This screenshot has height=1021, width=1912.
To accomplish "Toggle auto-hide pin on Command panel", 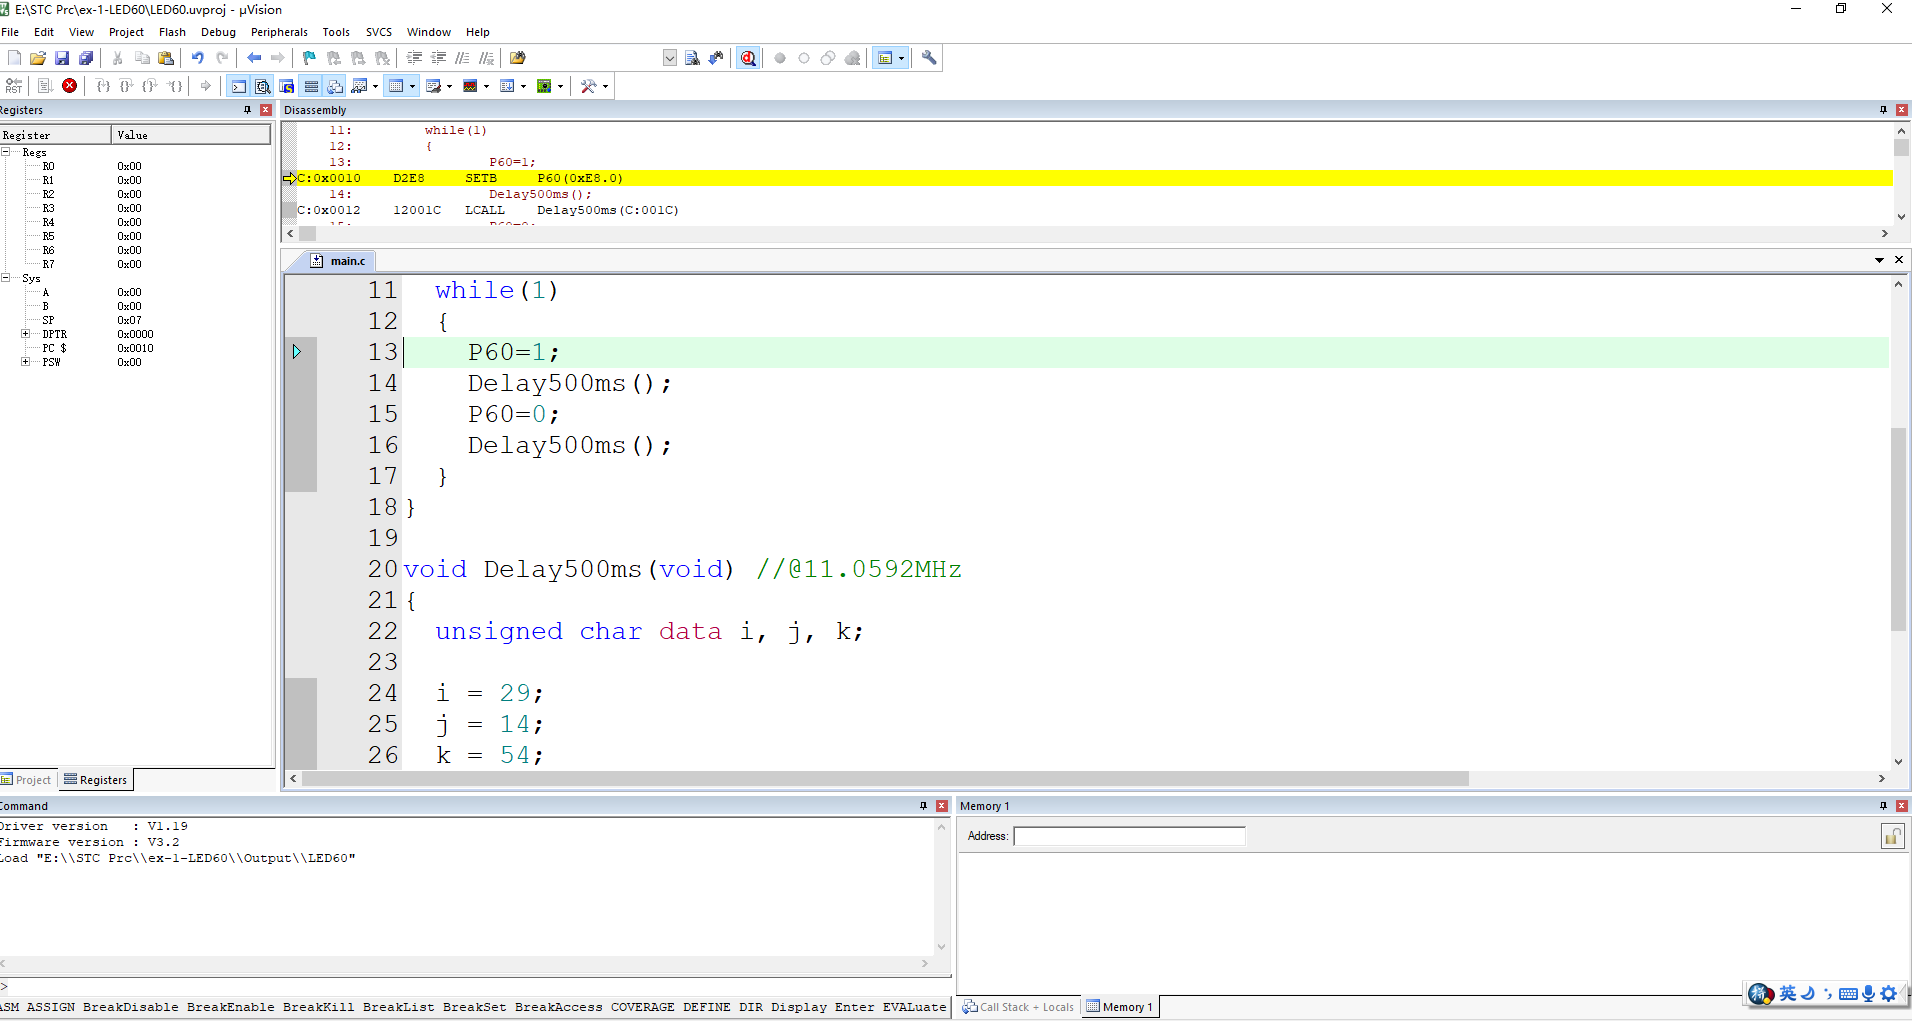I will point(923,806).
